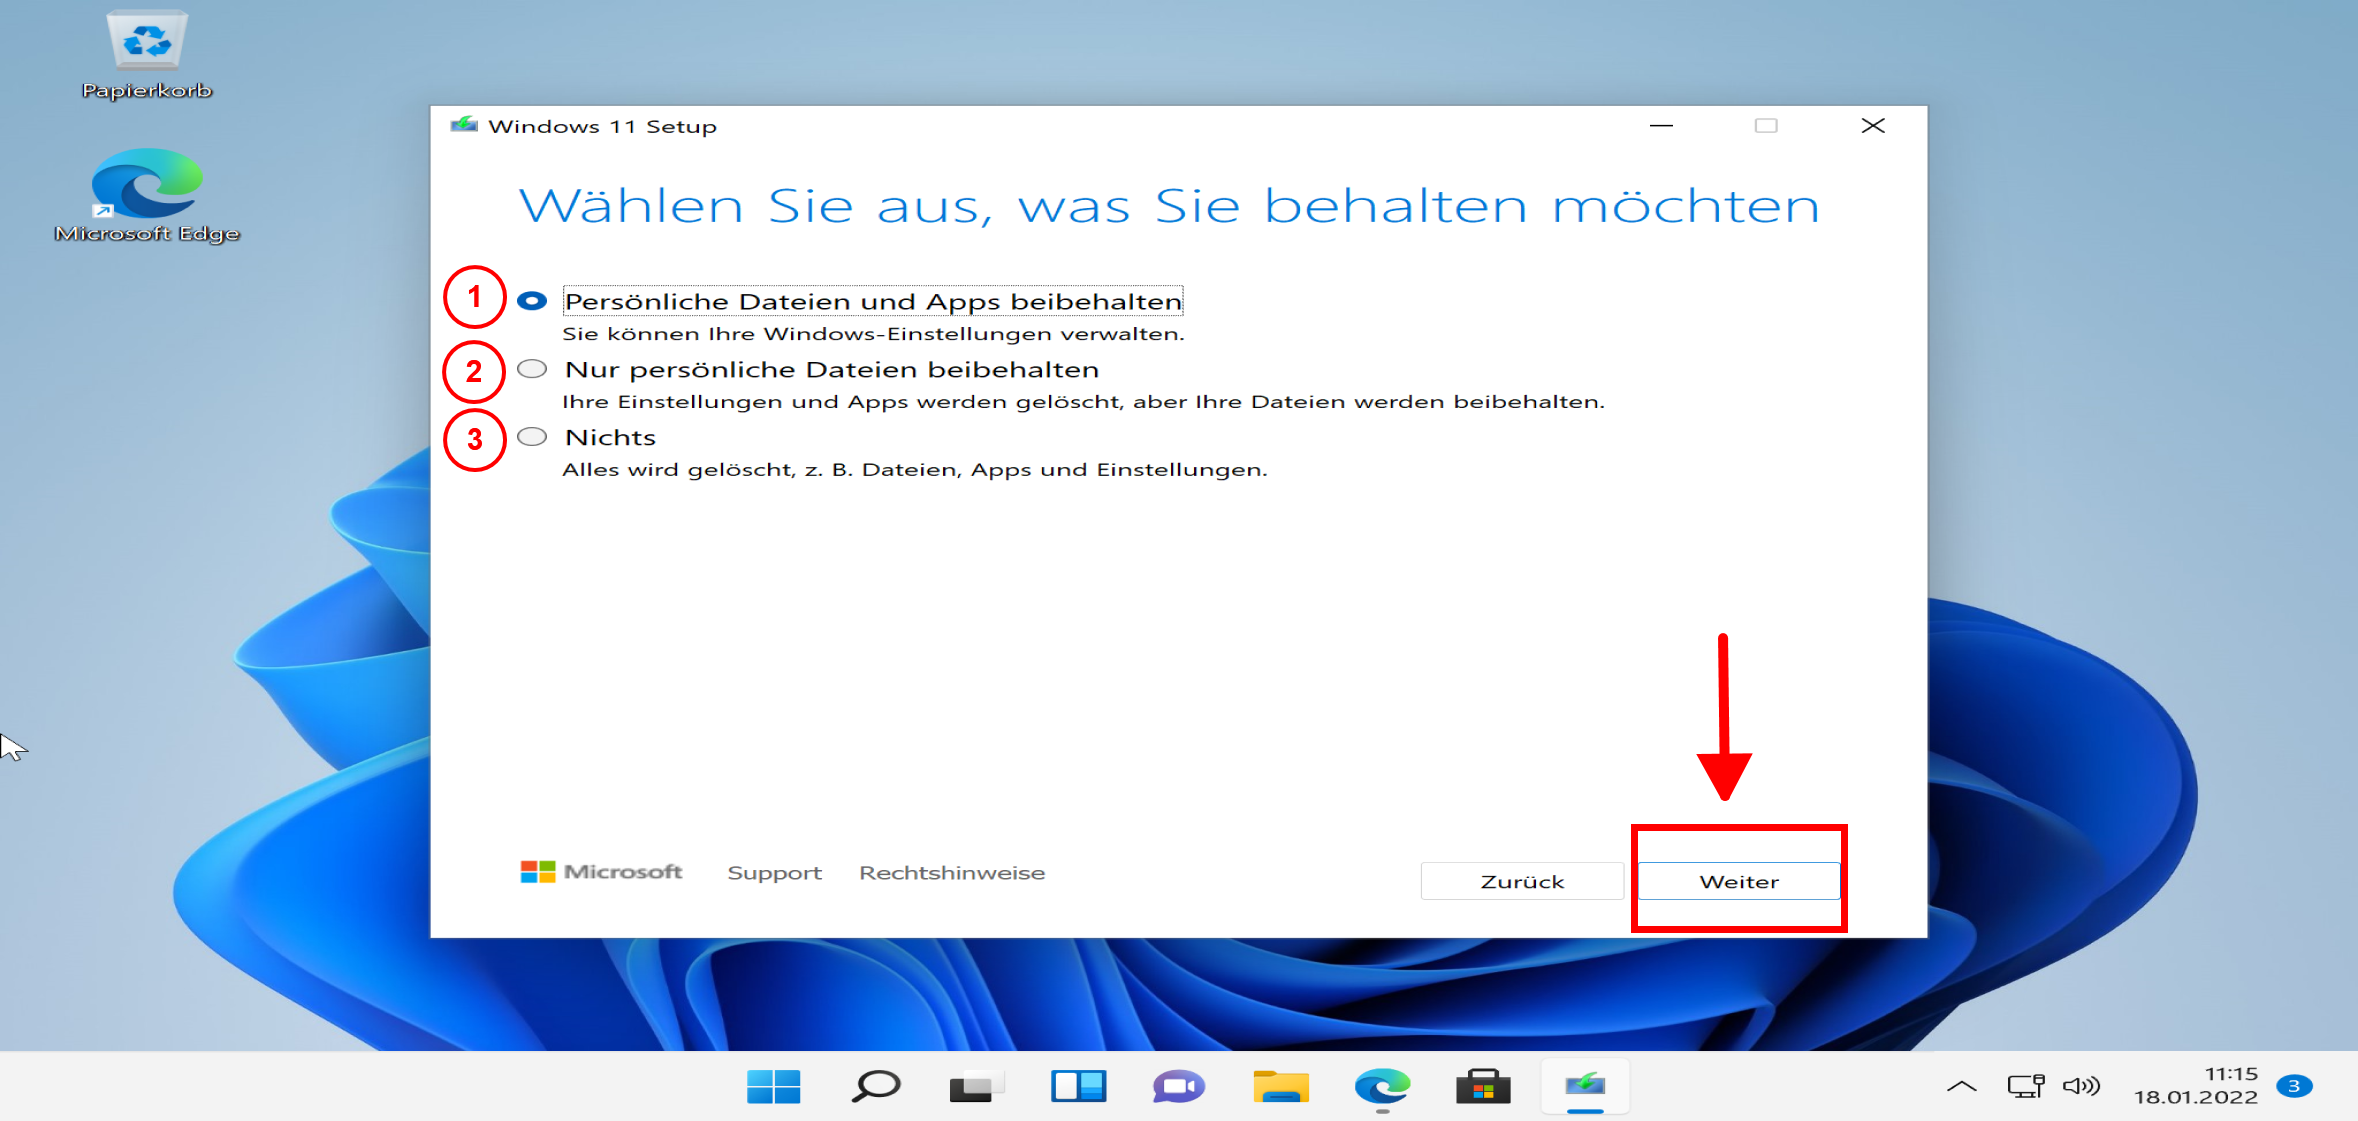Open the Rechtshinweise link
The image size is (2358, 1121).
tap(951, 872)
